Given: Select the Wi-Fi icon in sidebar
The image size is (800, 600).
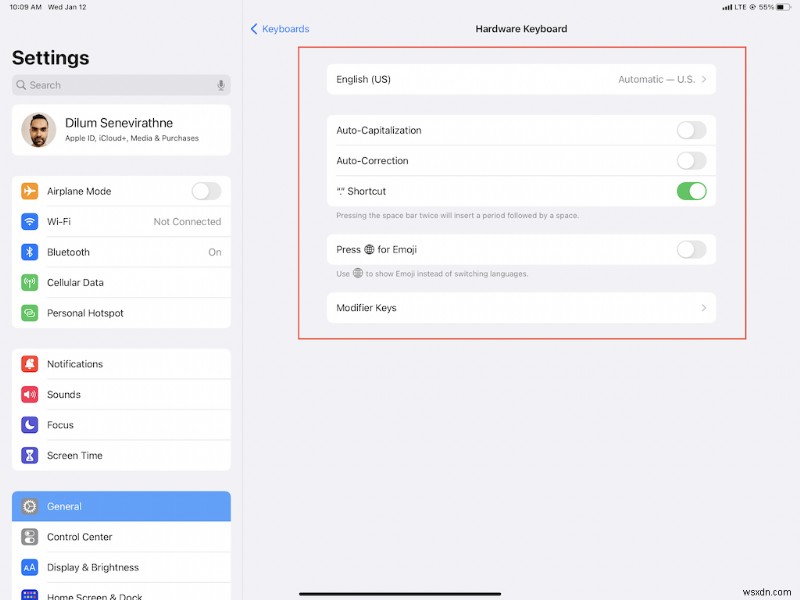Looking at the screenshot, I should pyautogui.click(x=28, y=221).
